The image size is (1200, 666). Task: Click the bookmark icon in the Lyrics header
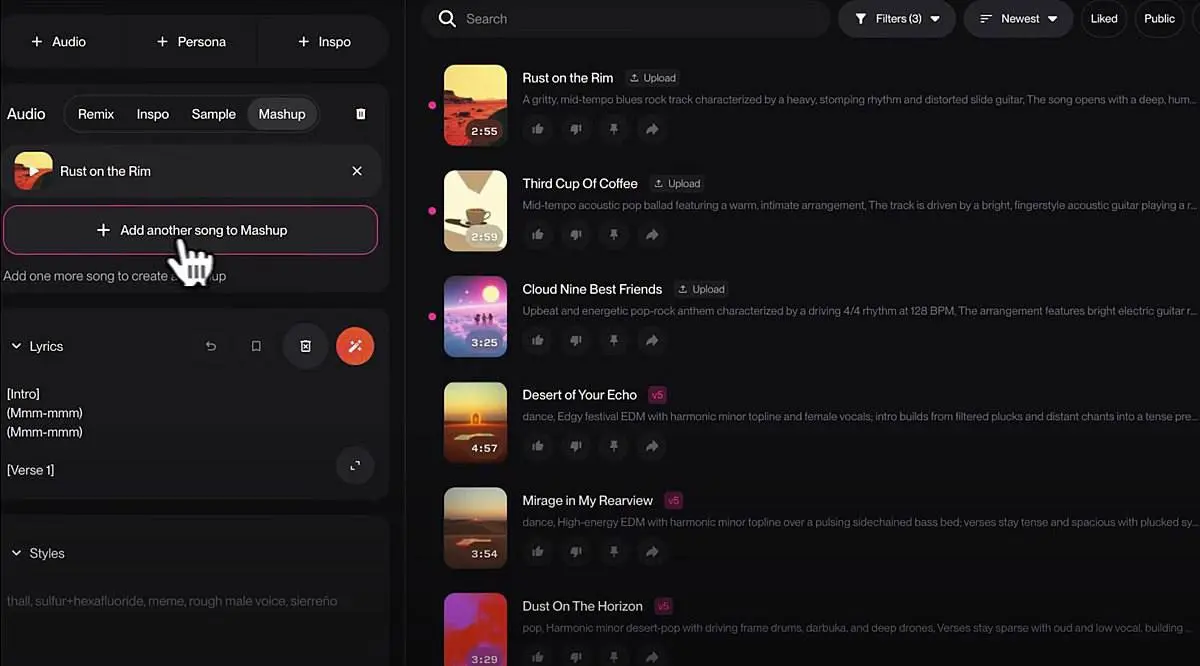click(256, 346)
